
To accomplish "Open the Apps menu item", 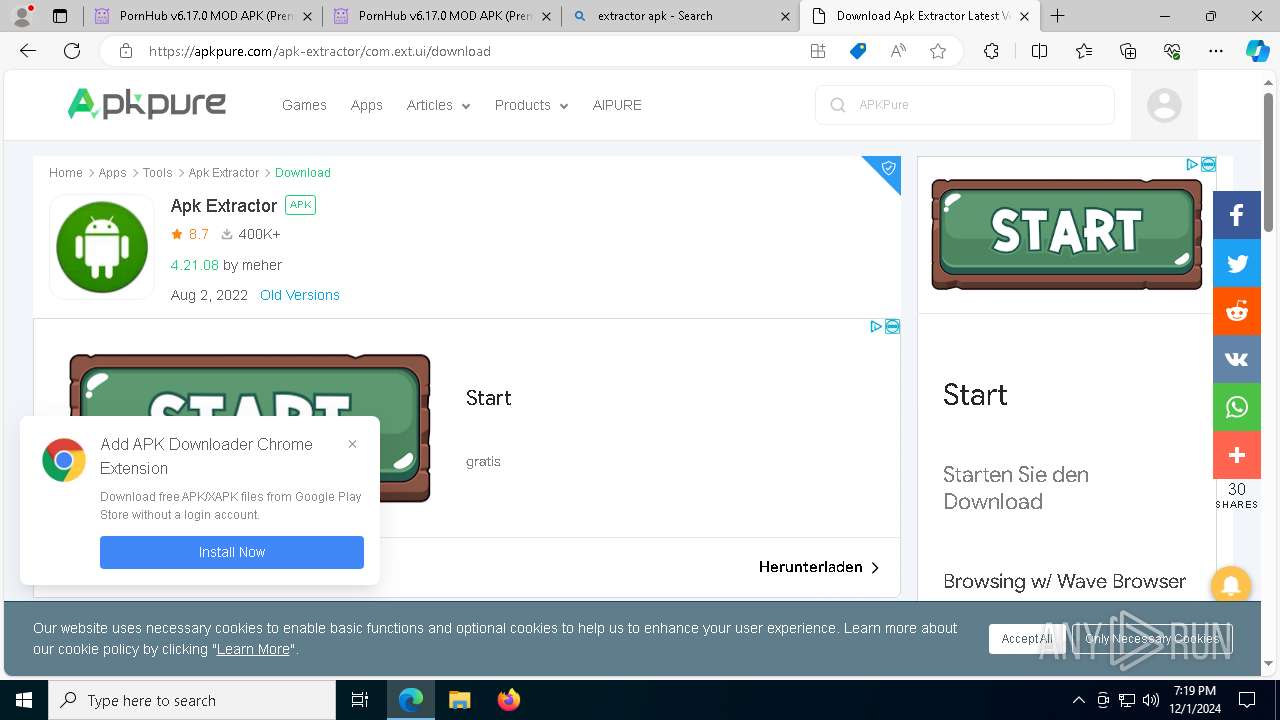I will 366,105.
